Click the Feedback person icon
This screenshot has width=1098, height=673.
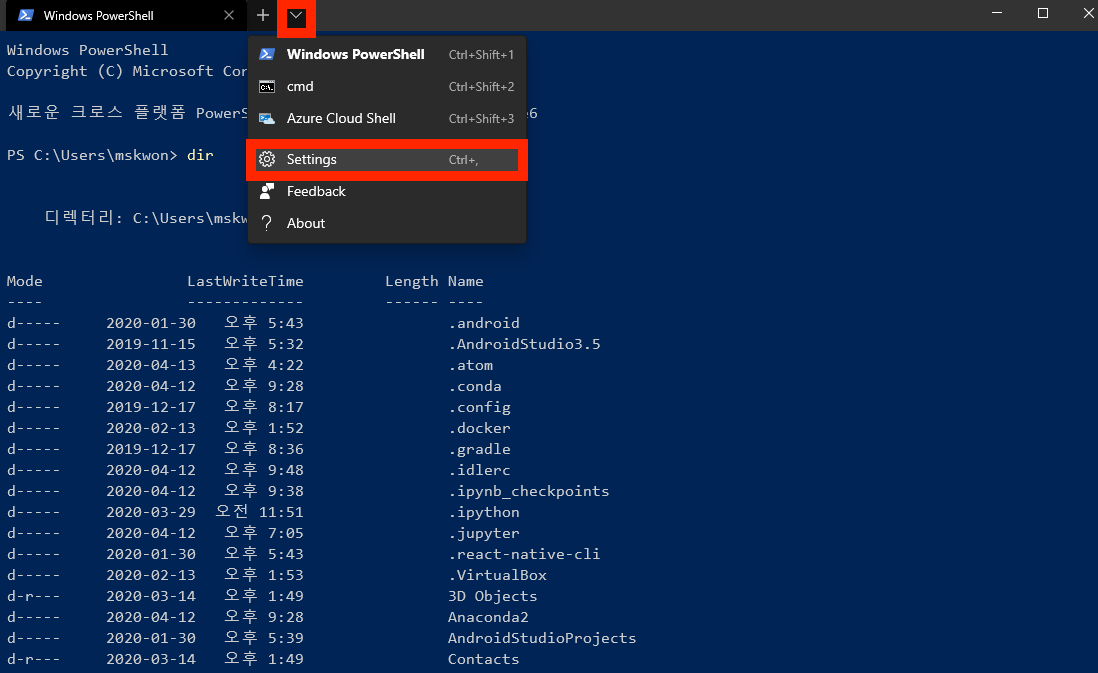point(267,190)
